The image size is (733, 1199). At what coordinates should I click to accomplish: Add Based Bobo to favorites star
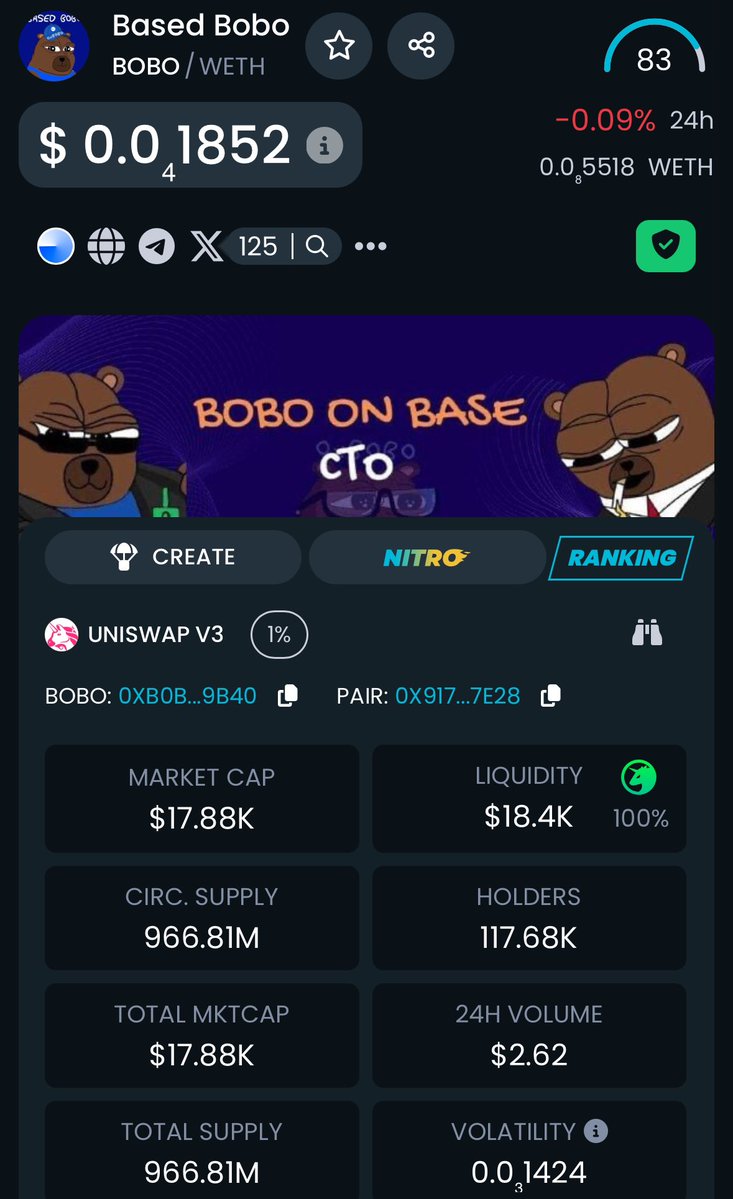[x=339, y=46]
